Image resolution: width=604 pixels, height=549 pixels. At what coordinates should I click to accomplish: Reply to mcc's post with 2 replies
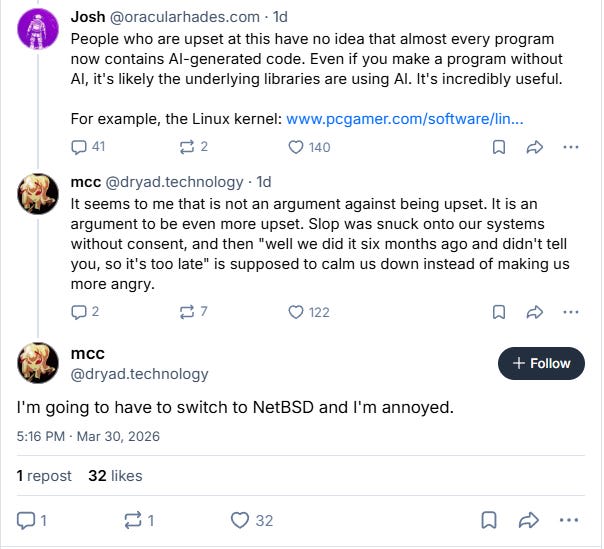(81, 312)
